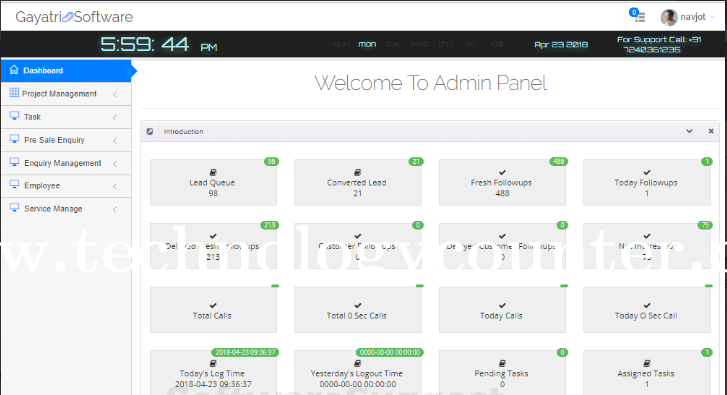Click the 75 badge on Not Interested tile
The width and height of the screenshot is (727, 395).
coord(705,225)
